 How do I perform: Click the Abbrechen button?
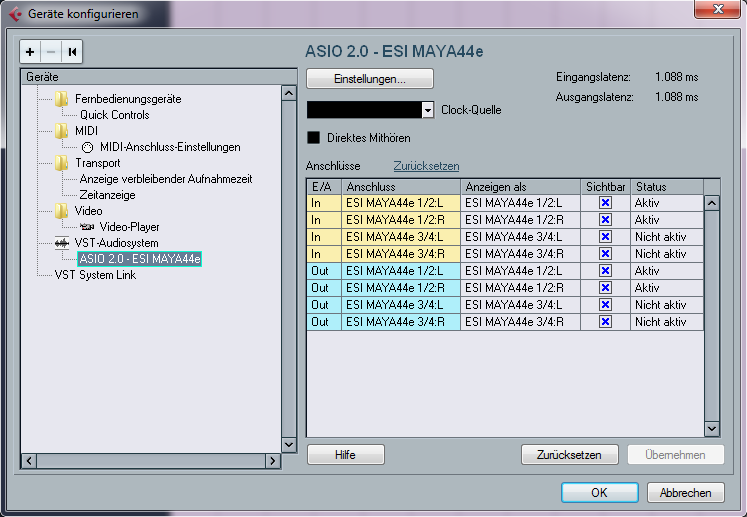click(x=685, y=492)
